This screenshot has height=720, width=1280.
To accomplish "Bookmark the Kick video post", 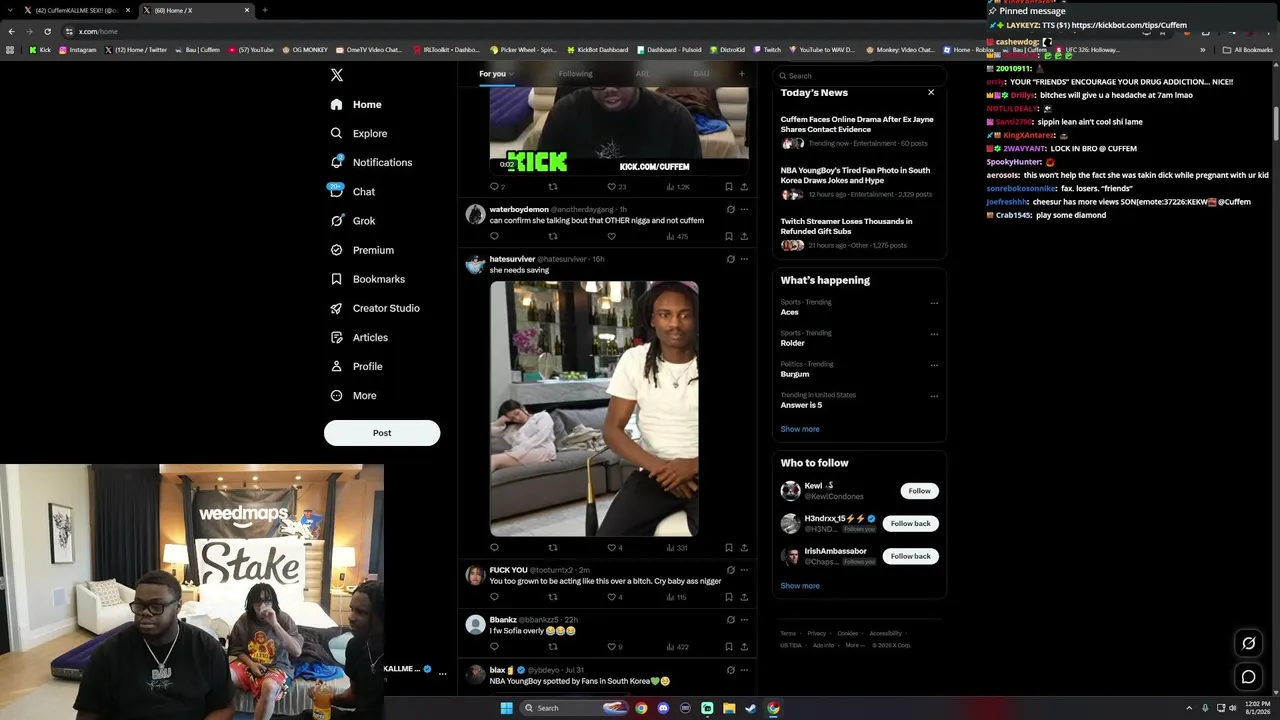I will pos(728,187).
